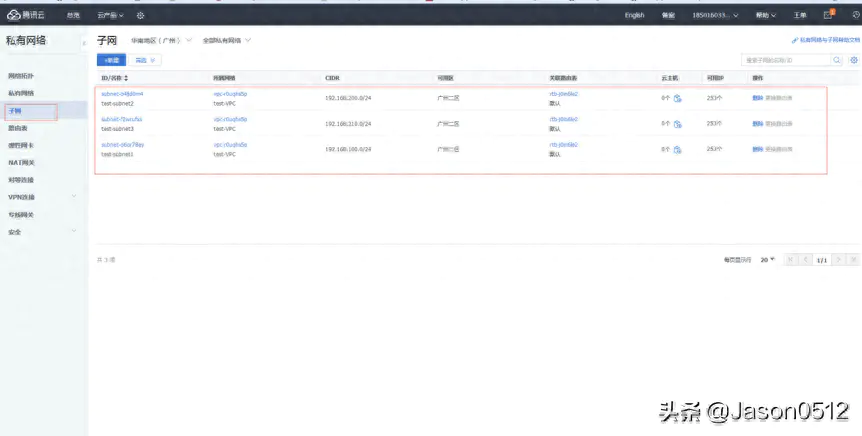
Task: Select 路由表 in the left sidebar
Action: click(18, 128)
